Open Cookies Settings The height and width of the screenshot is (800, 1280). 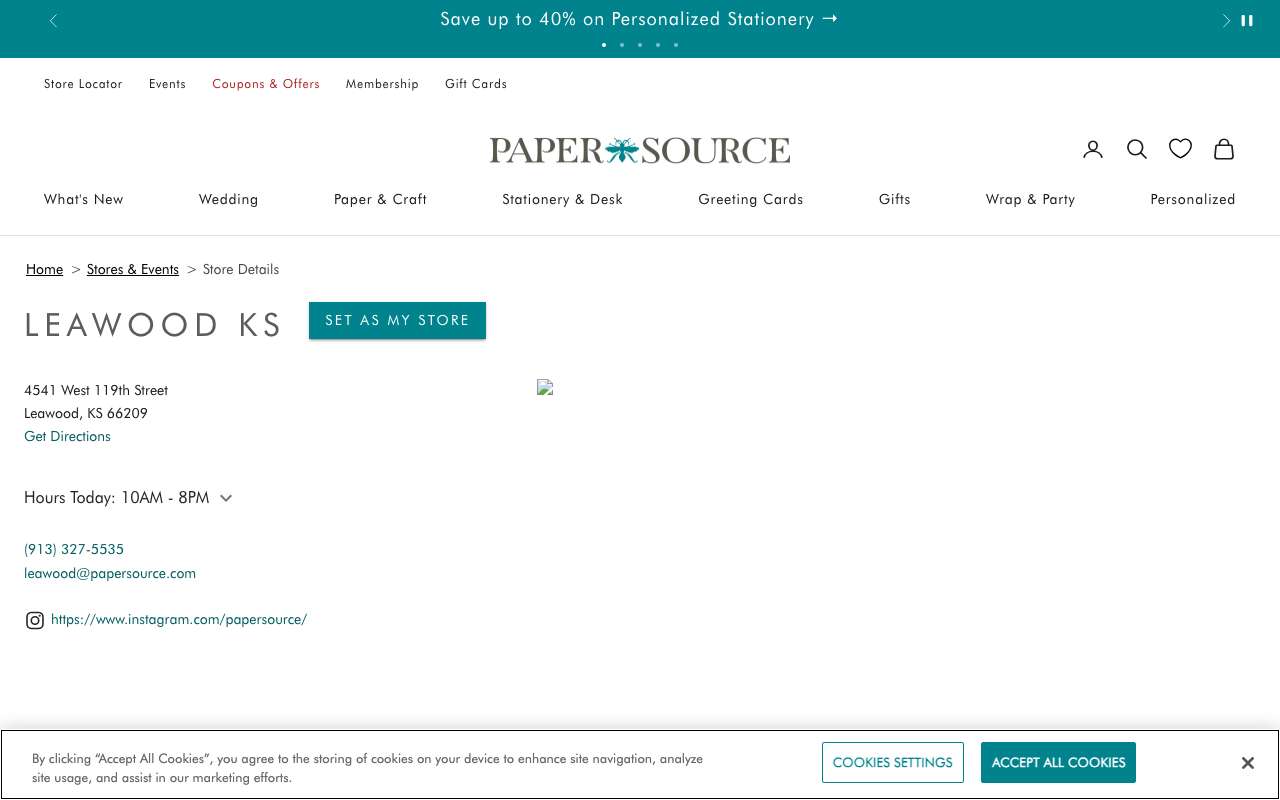coord(893,763)
